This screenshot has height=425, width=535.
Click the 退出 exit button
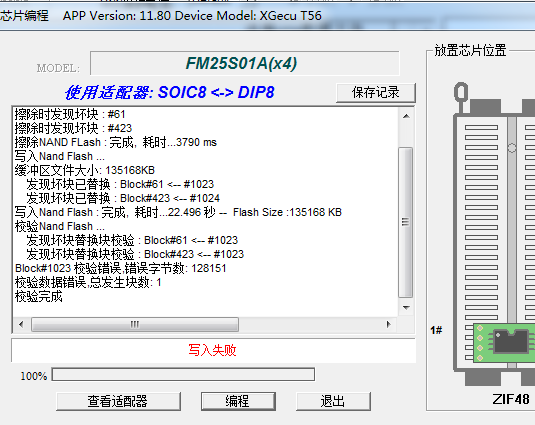pyautogui.click(x=333, y=401)
